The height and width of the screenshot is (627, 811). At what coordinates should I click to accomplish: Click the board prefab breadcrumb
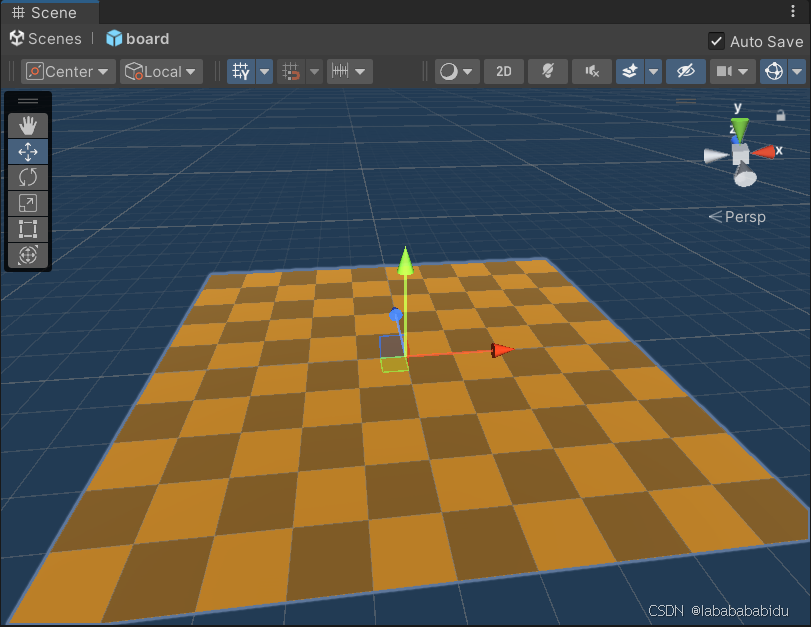[138, 39]
